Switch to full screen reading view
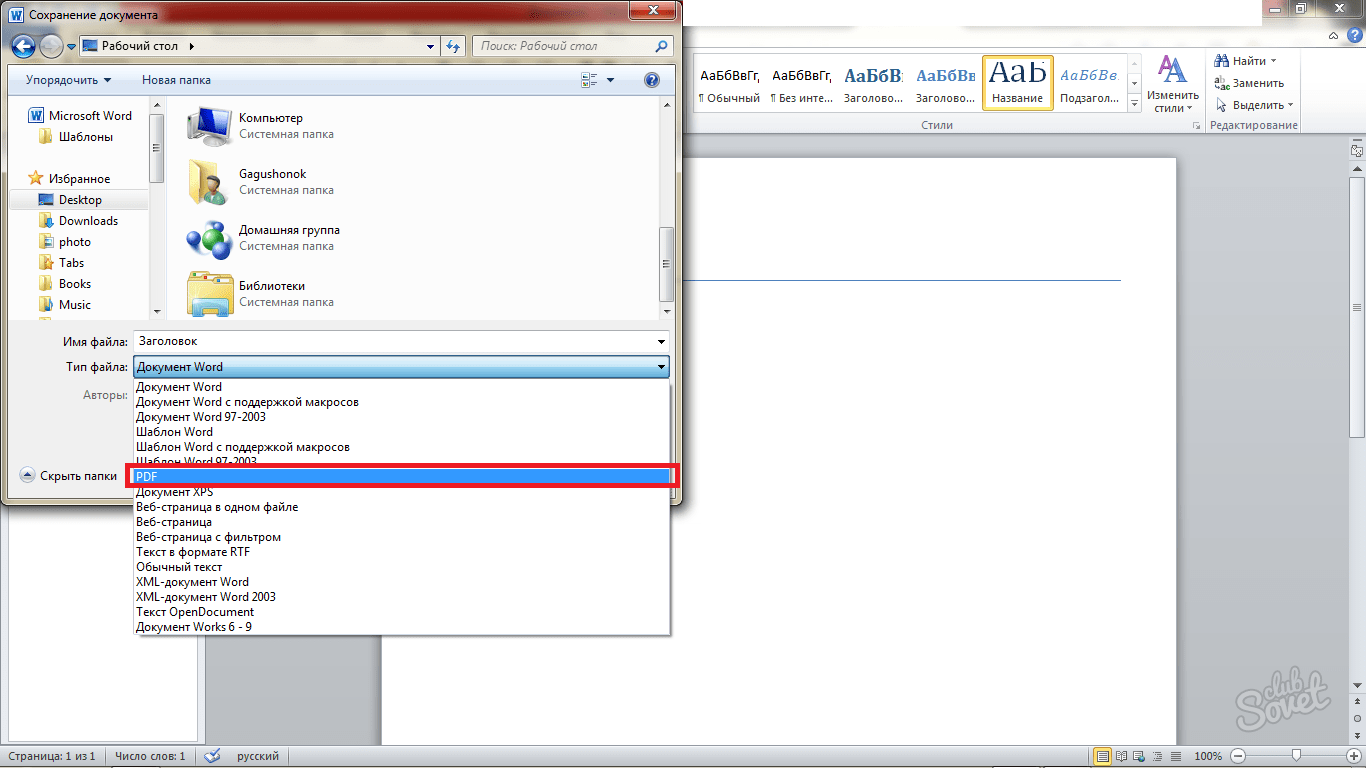 point(1121,756)
